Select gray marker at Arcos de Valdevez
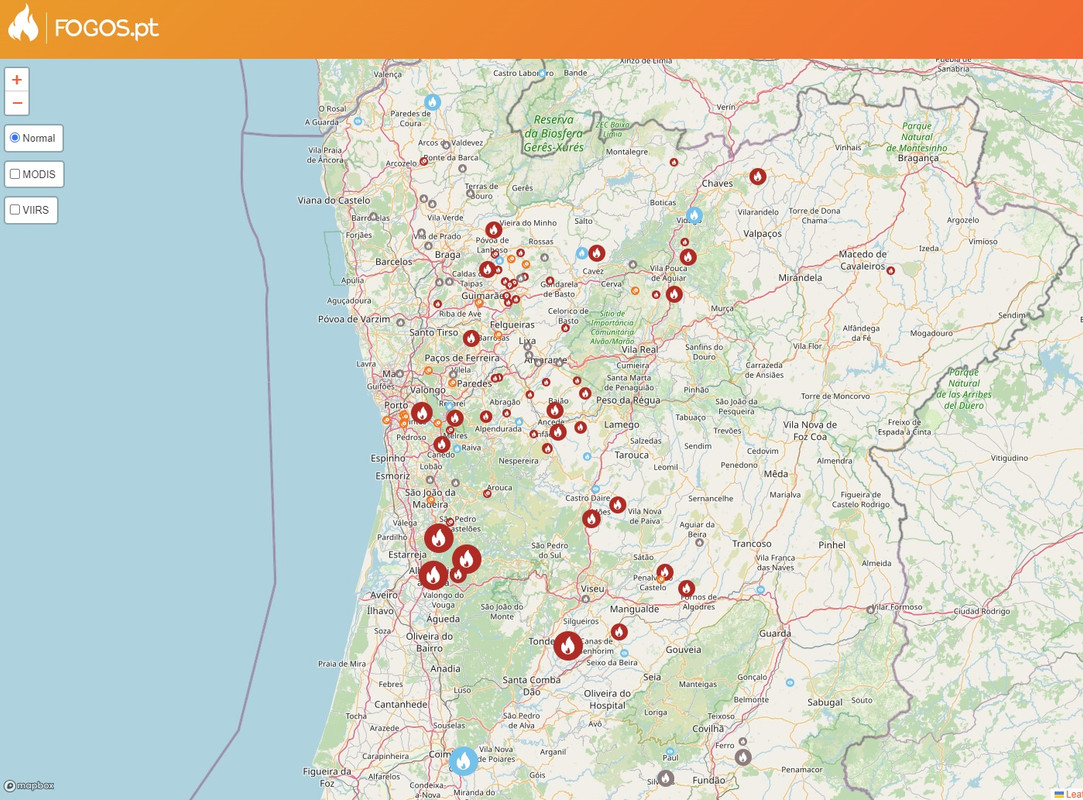 click(445, 145)
